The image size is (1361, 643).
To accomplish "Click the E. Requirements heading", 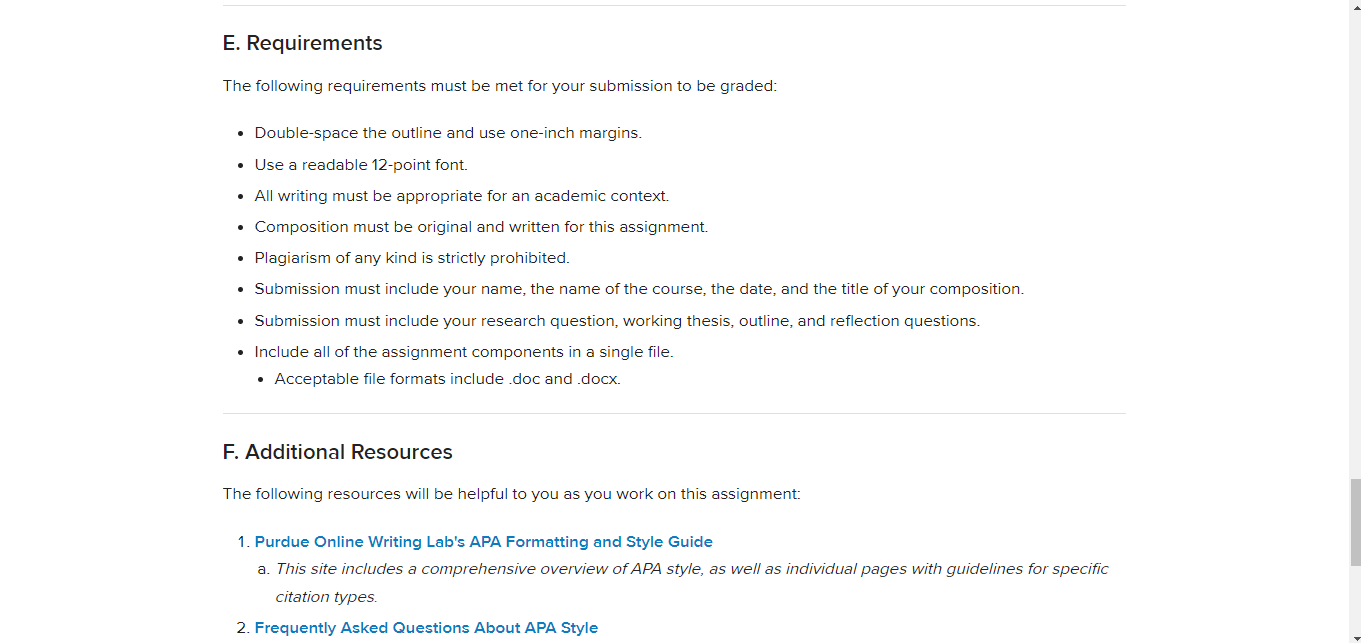I will tap(302, 43).
